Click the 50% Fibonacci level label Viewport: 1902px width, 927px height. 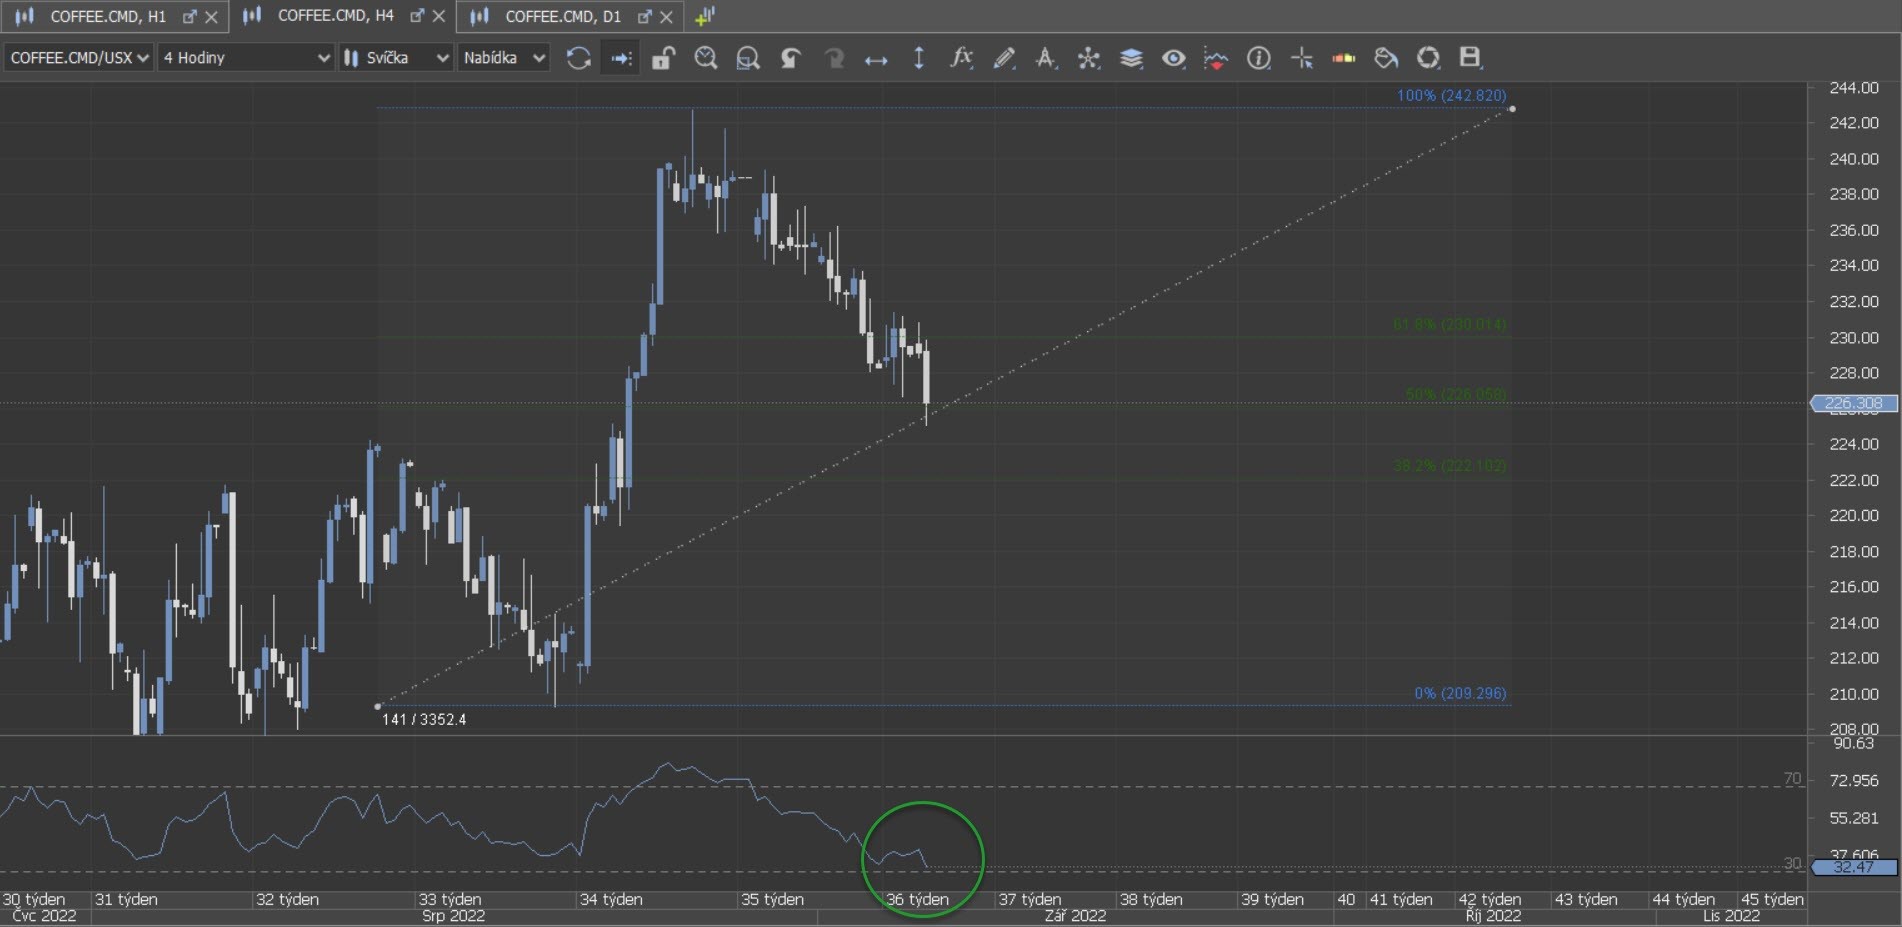[1456, 394]
